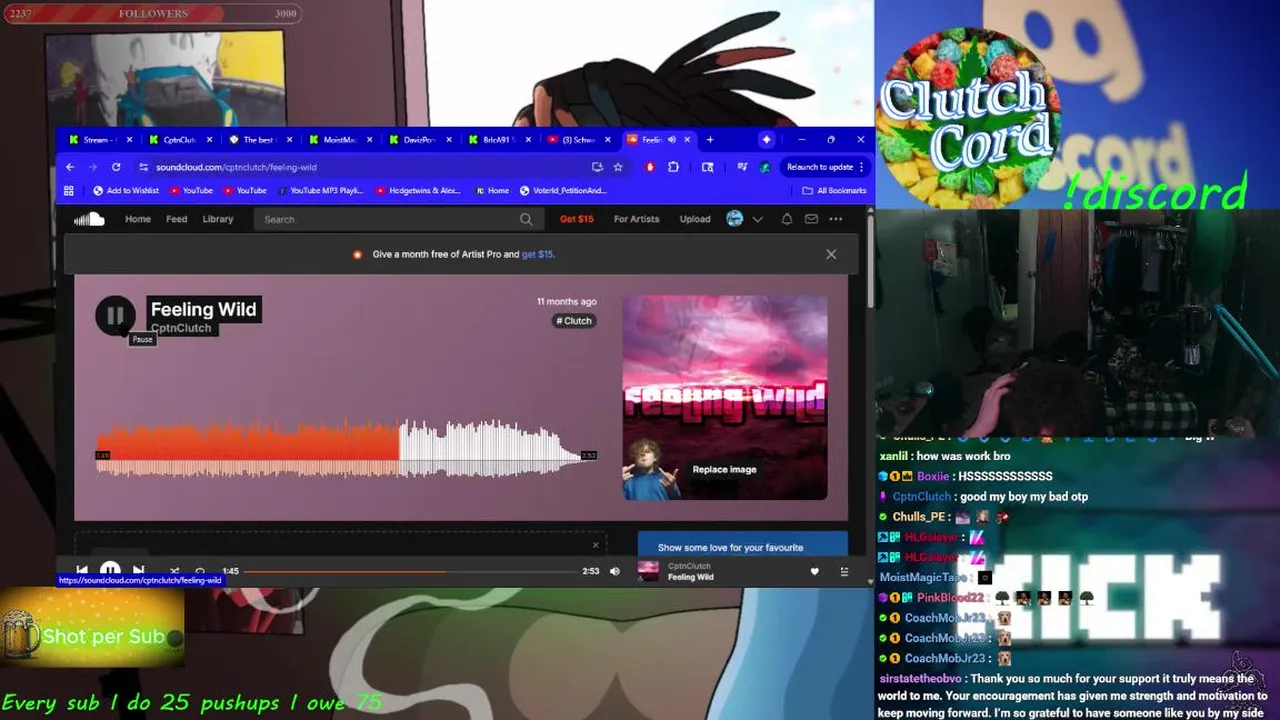The image size is (1280, 720).
Task: Switch to the BrlcA91 browser tab
Action: click(x=499, y=140)
